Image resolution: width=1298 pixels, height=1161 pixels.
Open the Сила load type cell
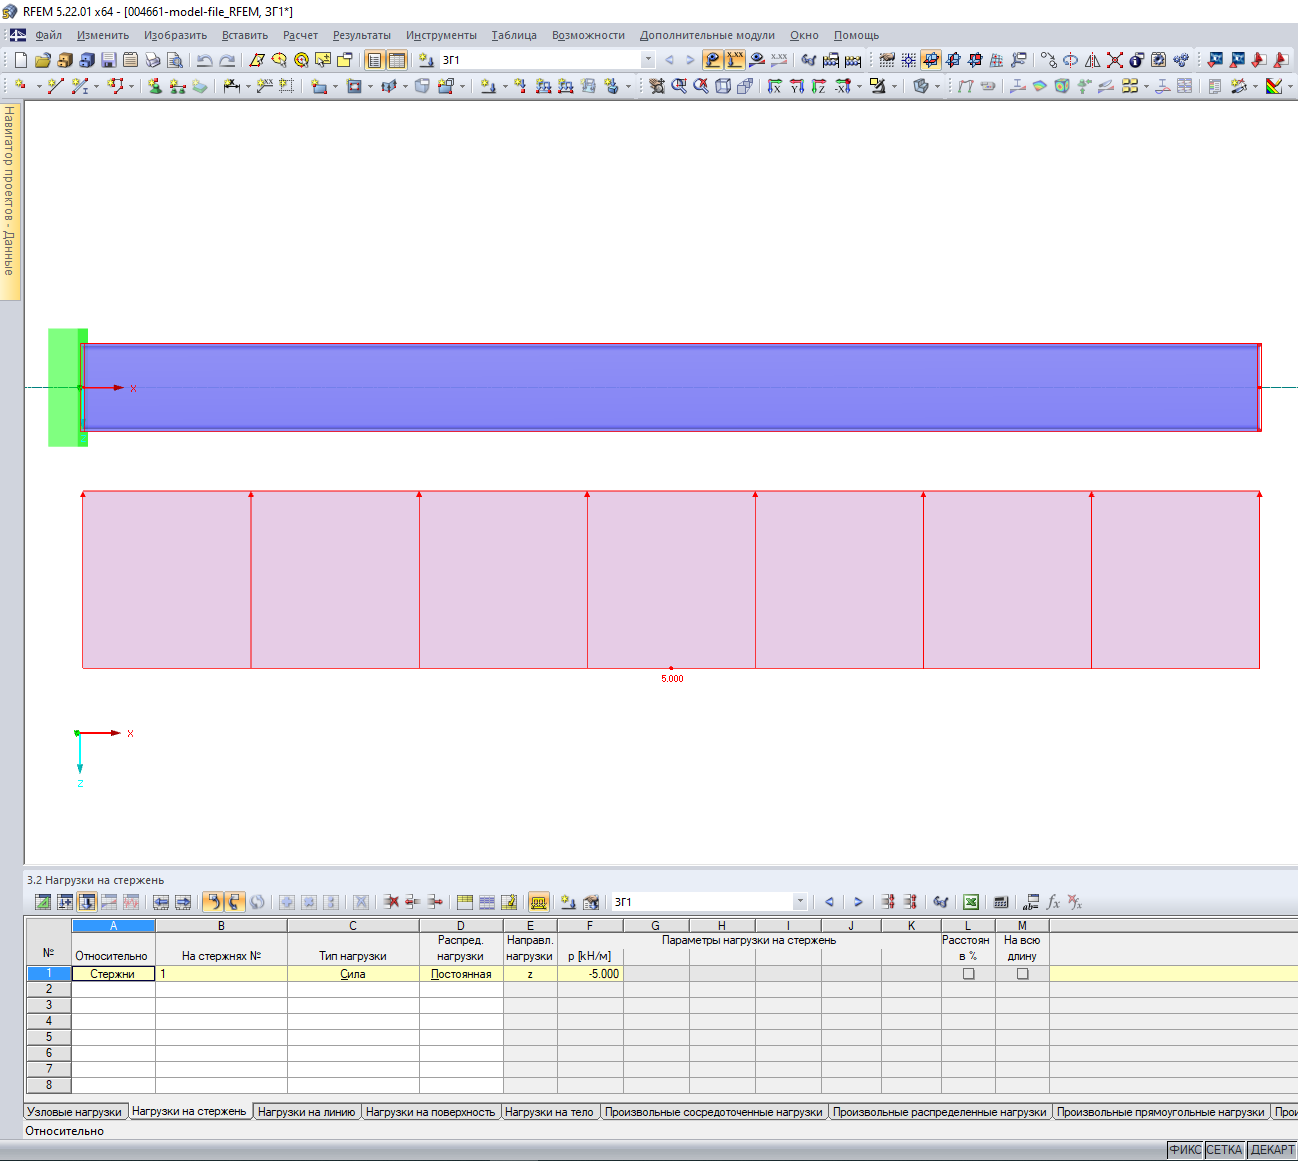coord(353,973)
